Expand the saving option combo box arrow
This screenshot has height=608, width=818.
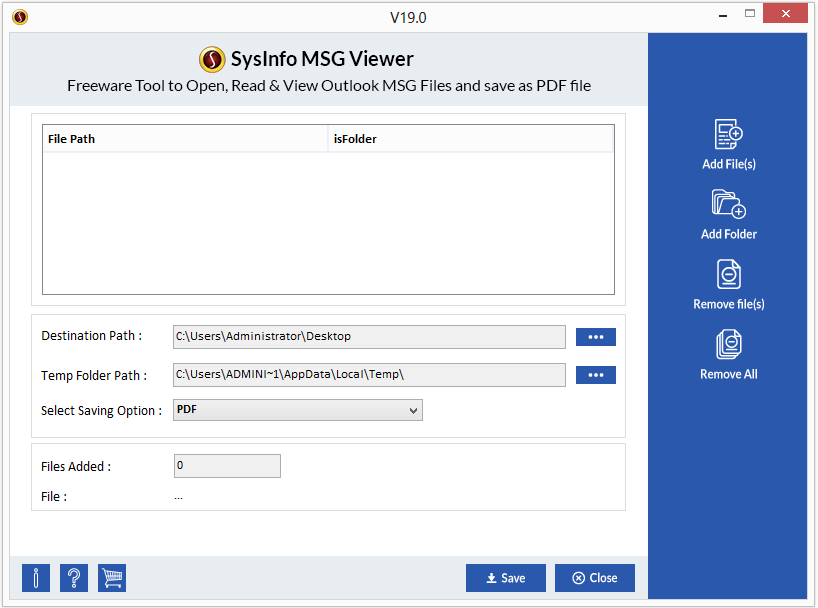413,410
